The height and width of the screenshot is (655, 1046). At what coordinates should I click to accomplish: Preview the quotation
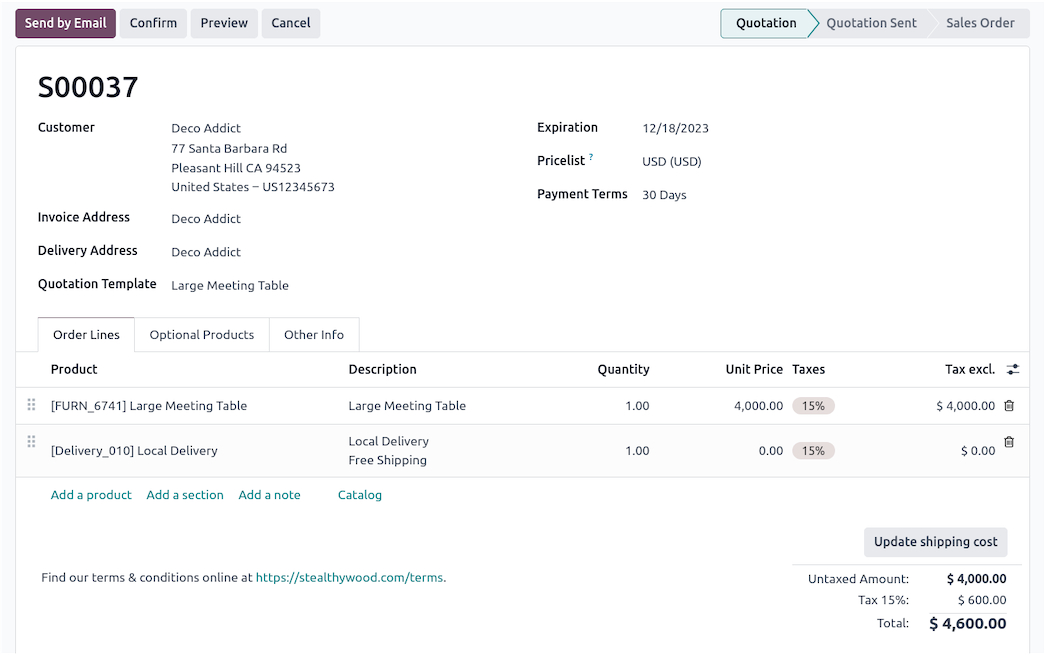click(223, 22)
